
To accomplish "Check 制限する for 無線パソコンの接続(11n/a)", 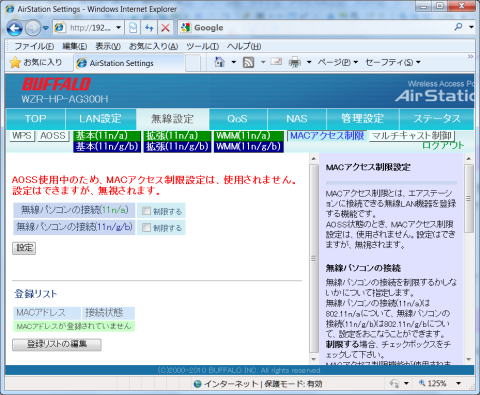I will click(x=146, y=211).
